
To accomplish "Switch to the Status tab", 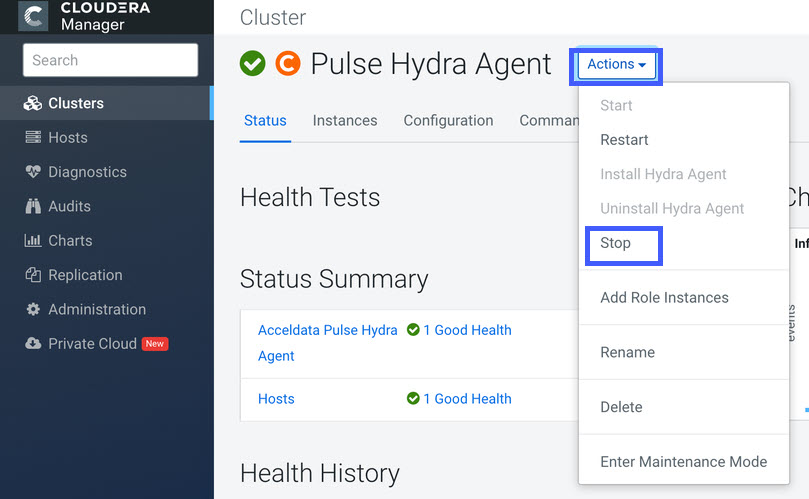I will [265, 120].
